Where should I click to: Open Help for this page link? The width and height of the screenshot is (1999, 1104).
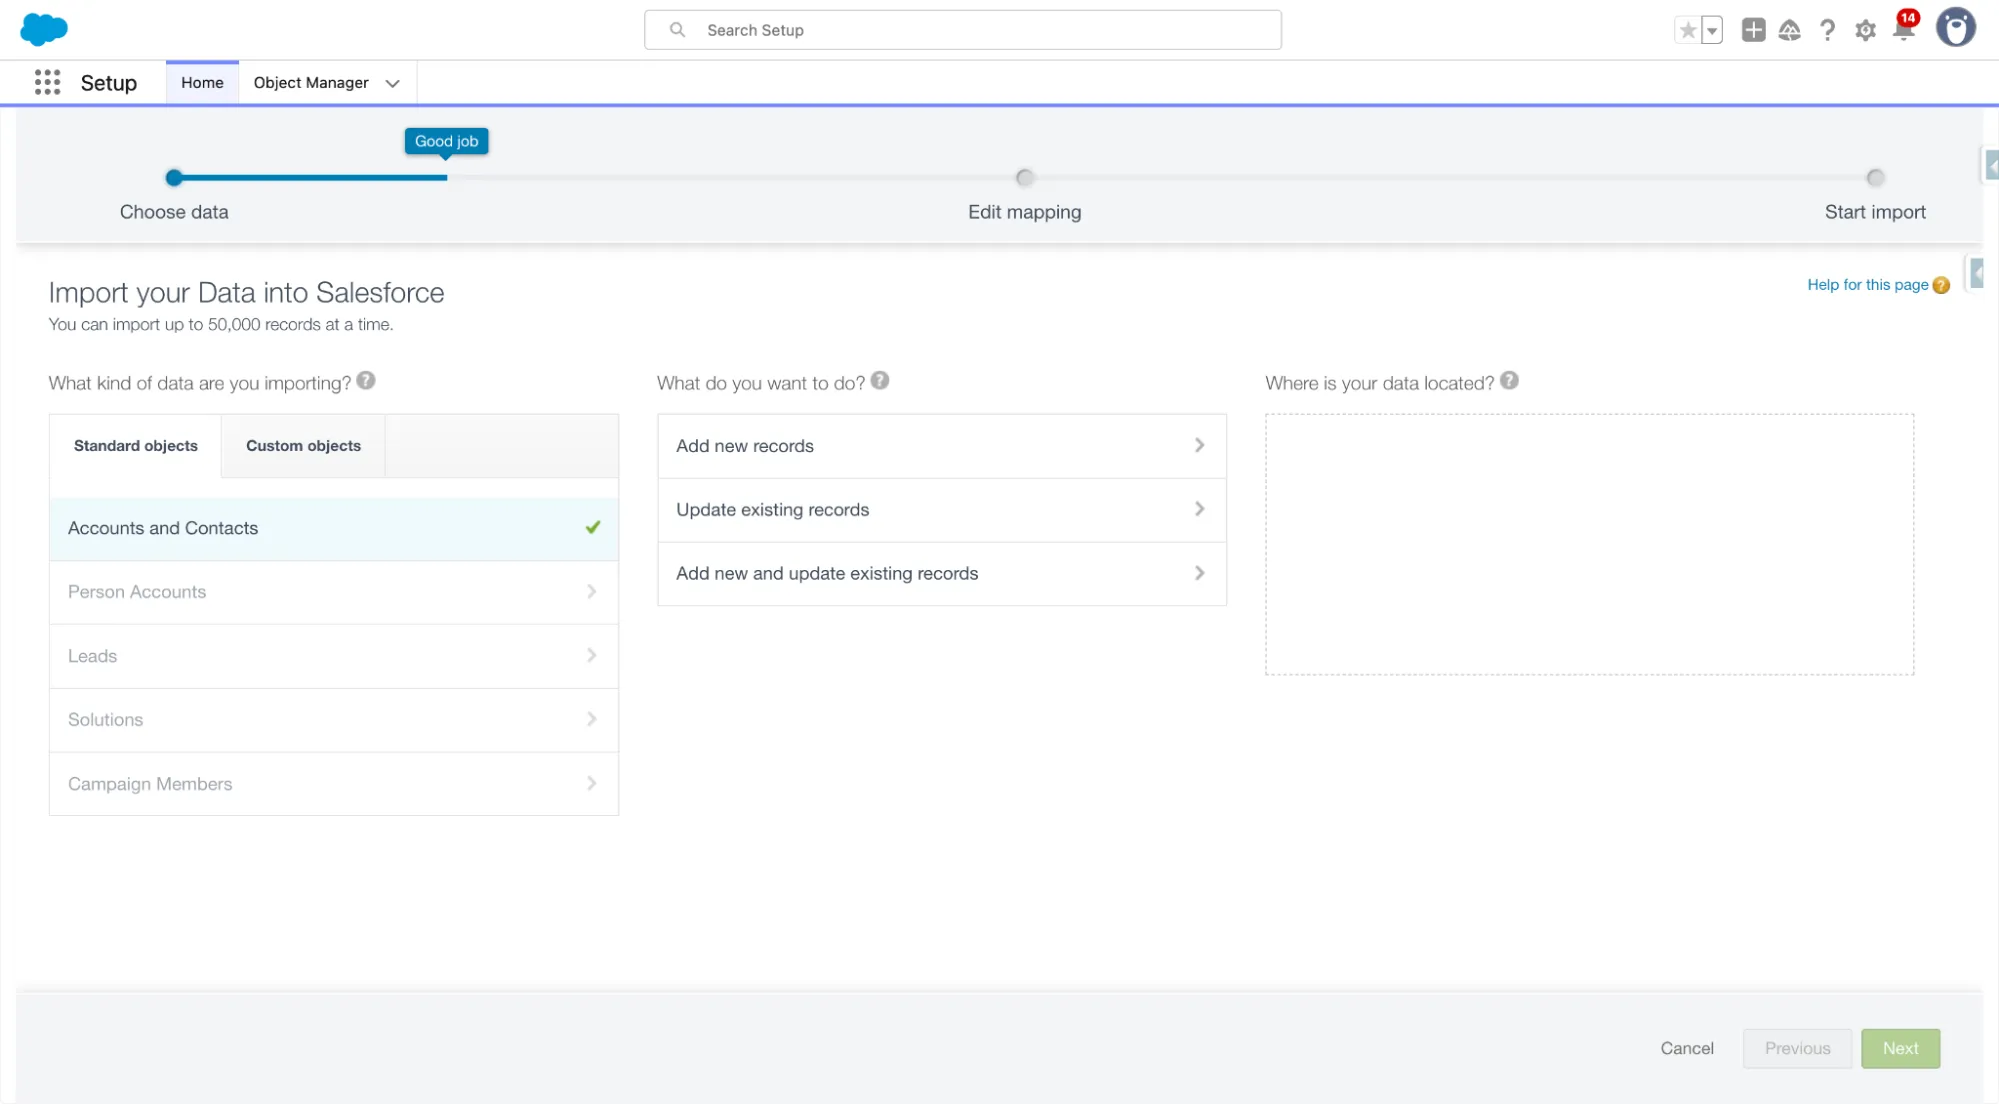coord(1867,285)
